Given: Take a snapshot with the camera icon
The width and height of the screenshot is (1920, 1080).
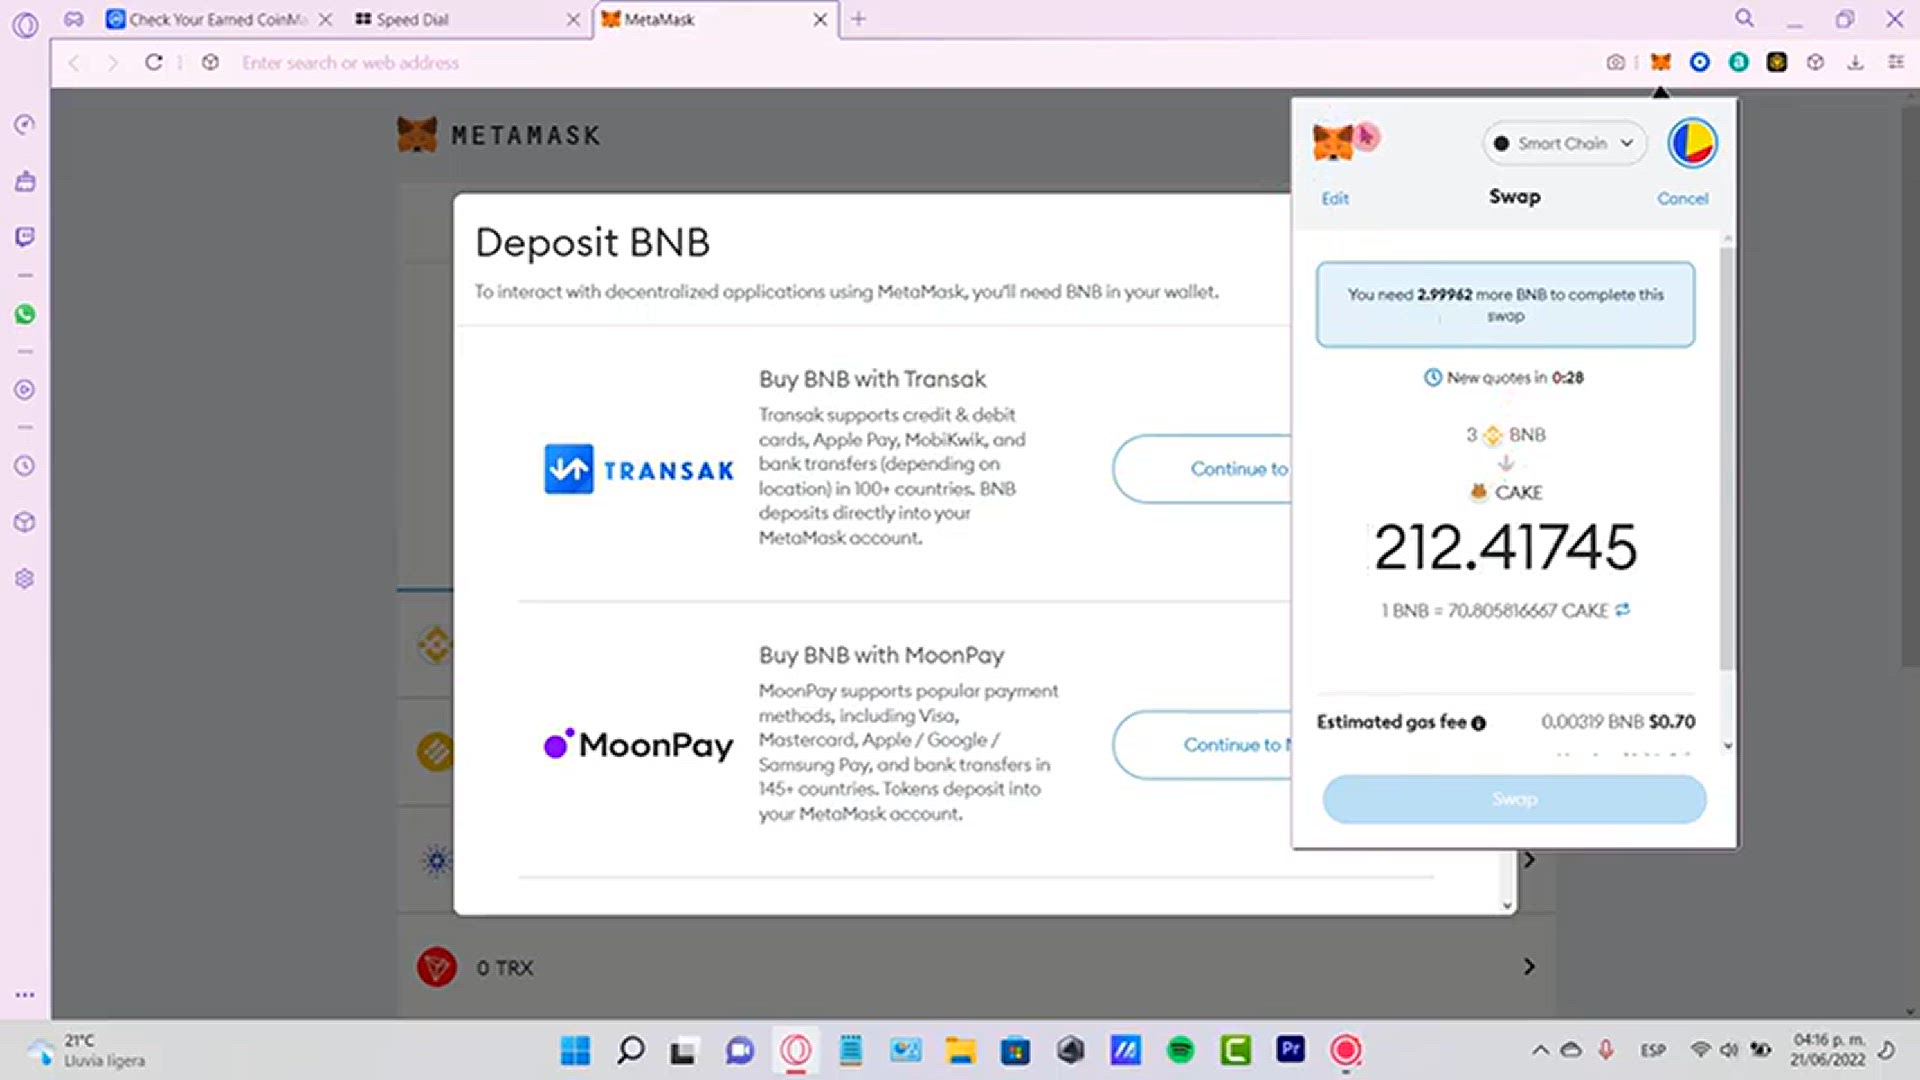Looking at the screenshot, I should coord(1615,62).
